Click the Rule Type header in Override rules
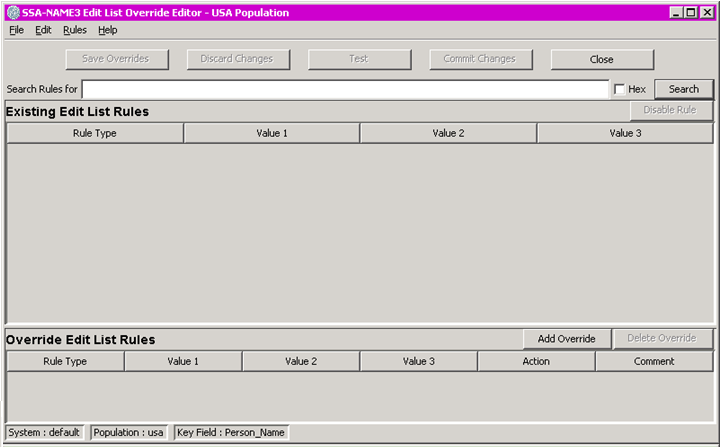The height and width of the screenshot is (448, 724). point(65,361)
